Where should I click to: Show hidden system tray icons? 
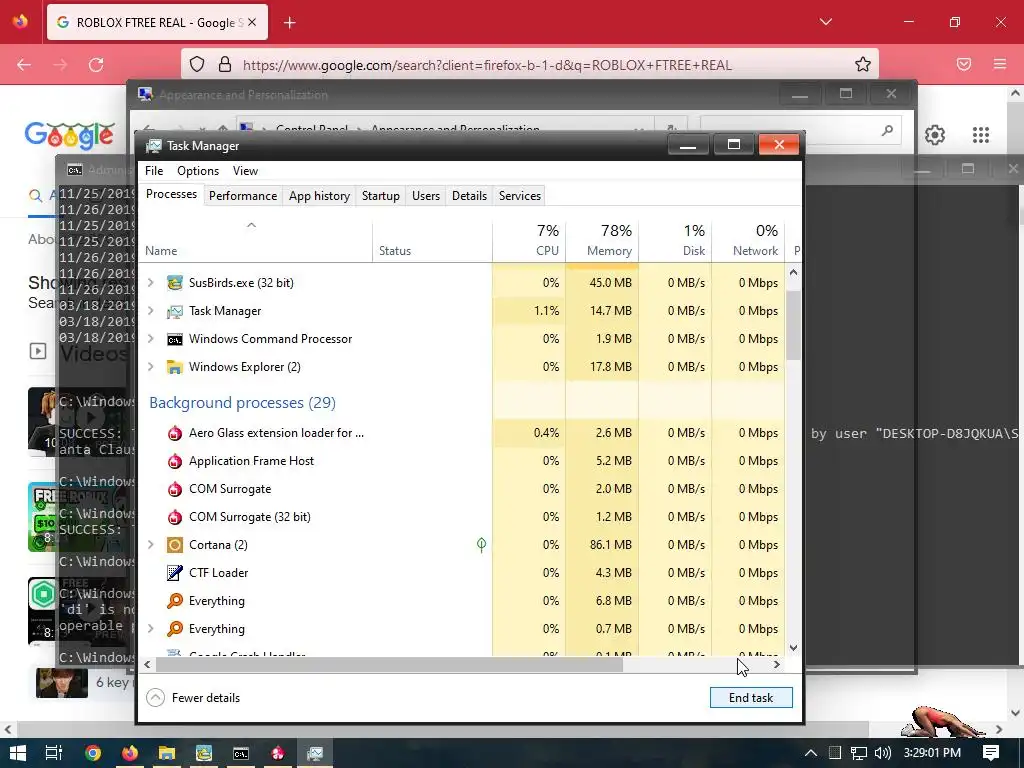pos(810,753)
